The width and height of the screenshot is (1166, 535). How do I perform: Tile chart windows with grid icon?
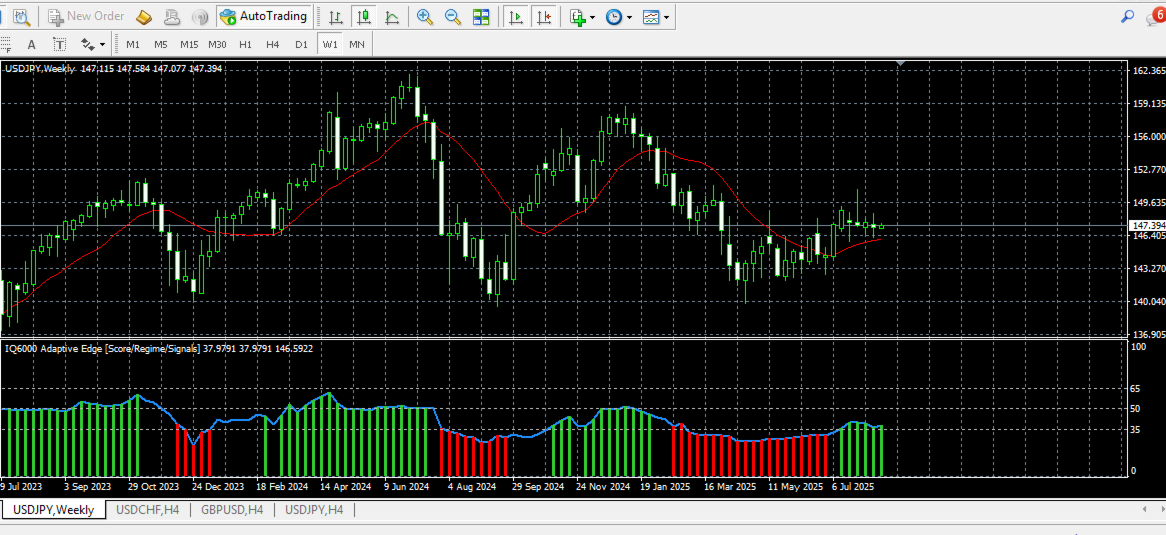click(481, 16)
